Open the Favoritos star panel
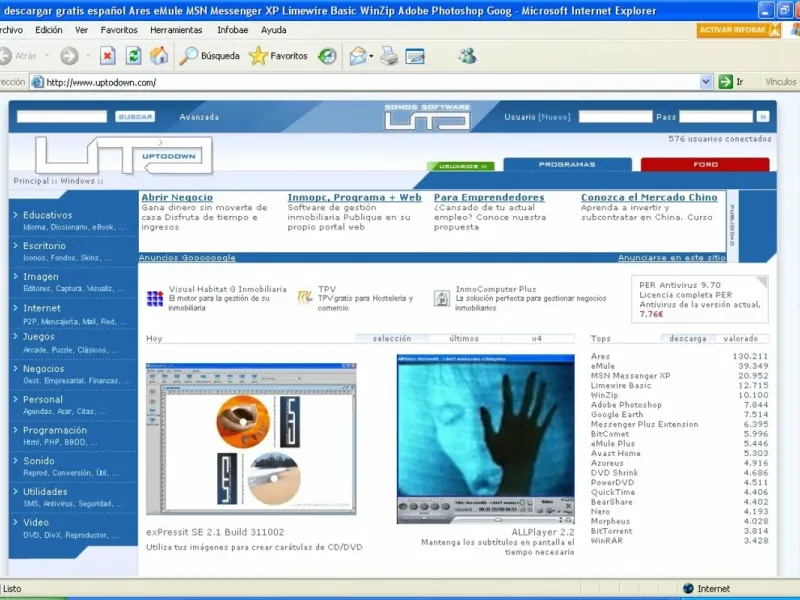This screenshot has width=800, height=600. [278, 56]
